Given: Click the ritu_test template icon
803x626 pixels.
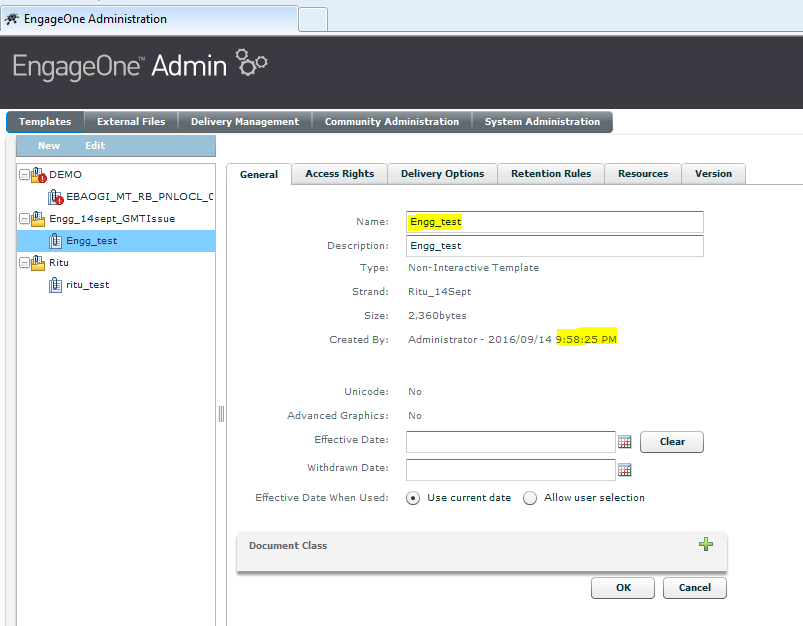Looking at the screenshot, I should pyautogui.click(x=55, y=285).
